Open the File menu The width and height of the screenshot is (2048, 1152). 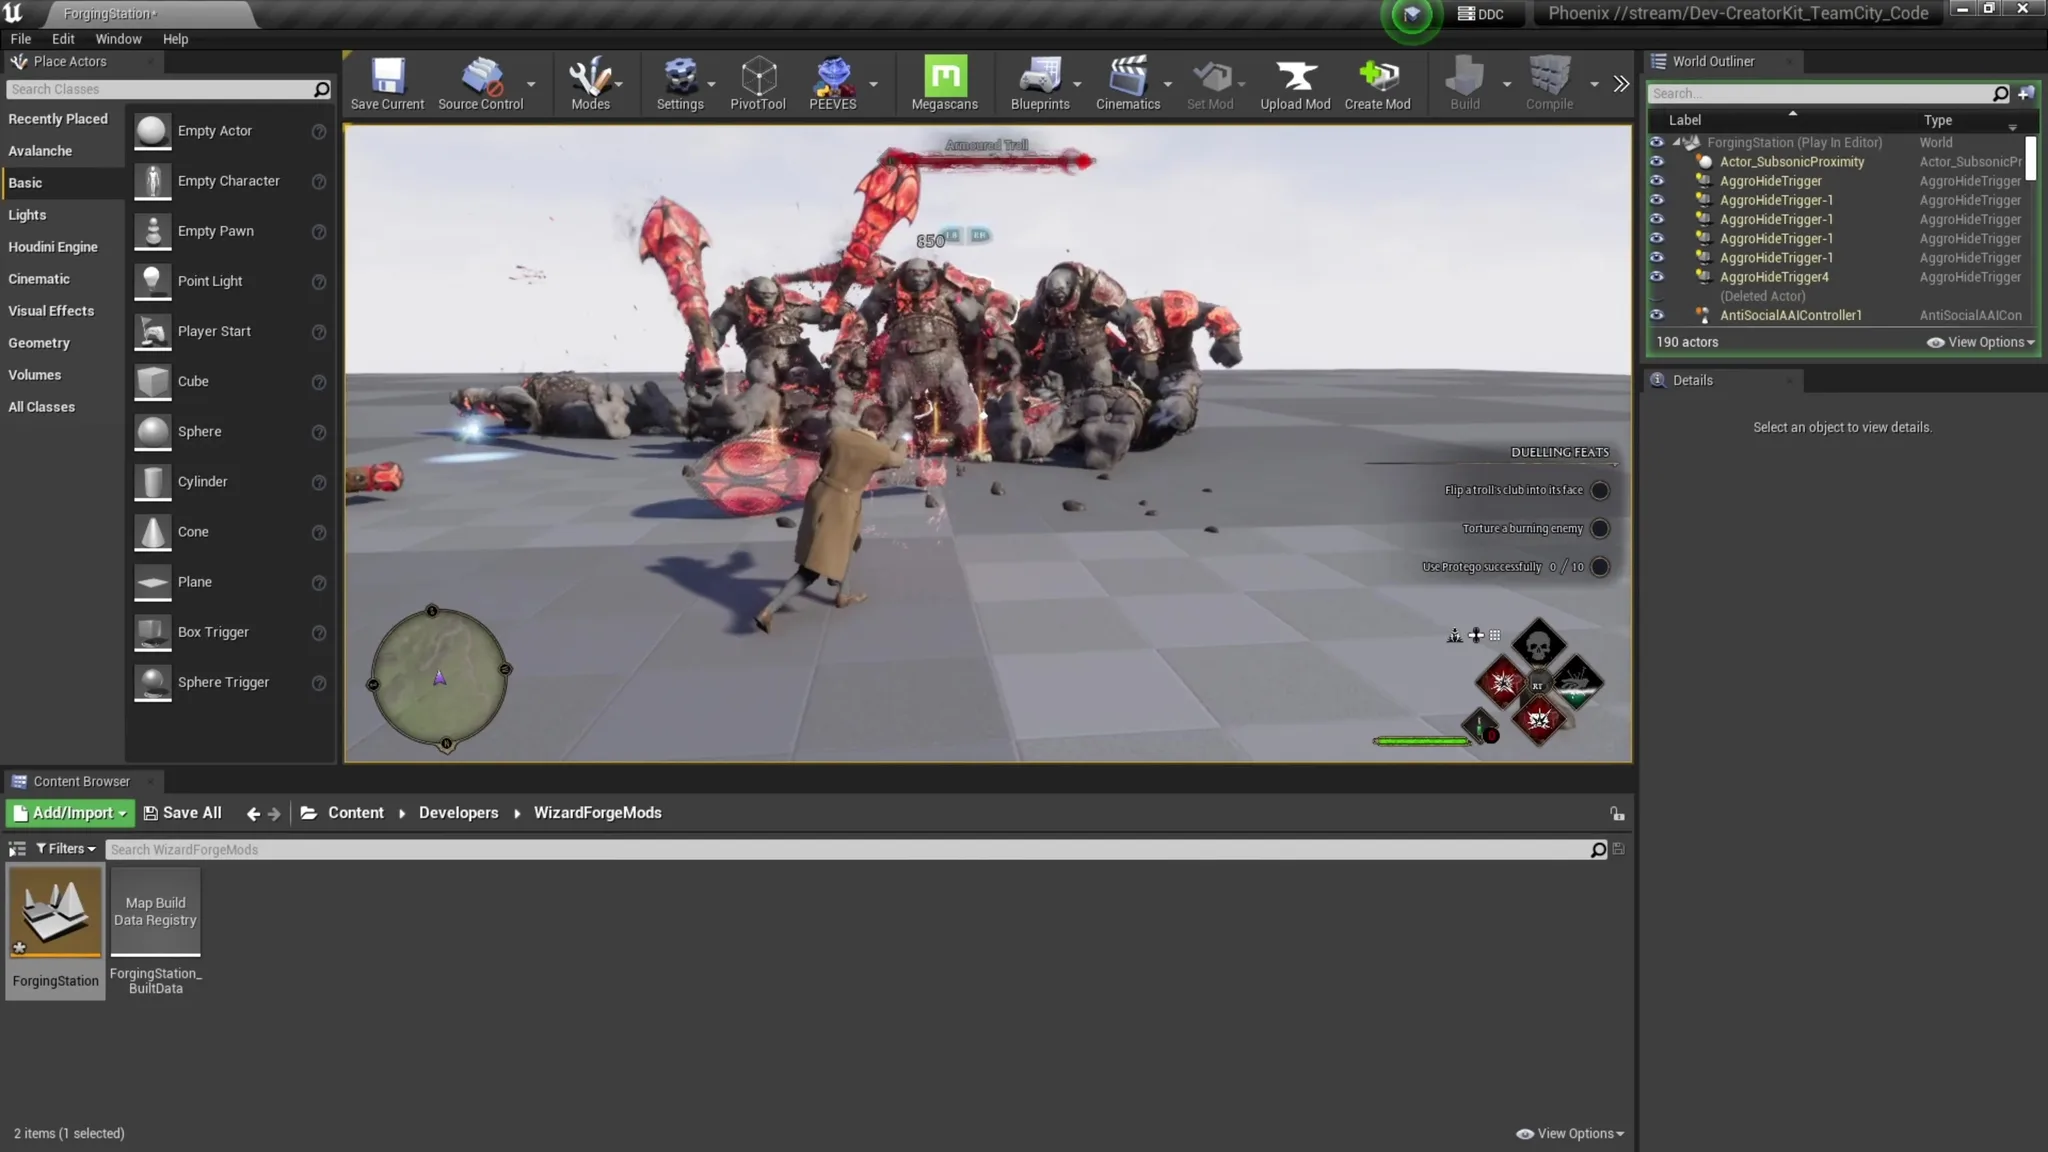click(x=20, y=39)
